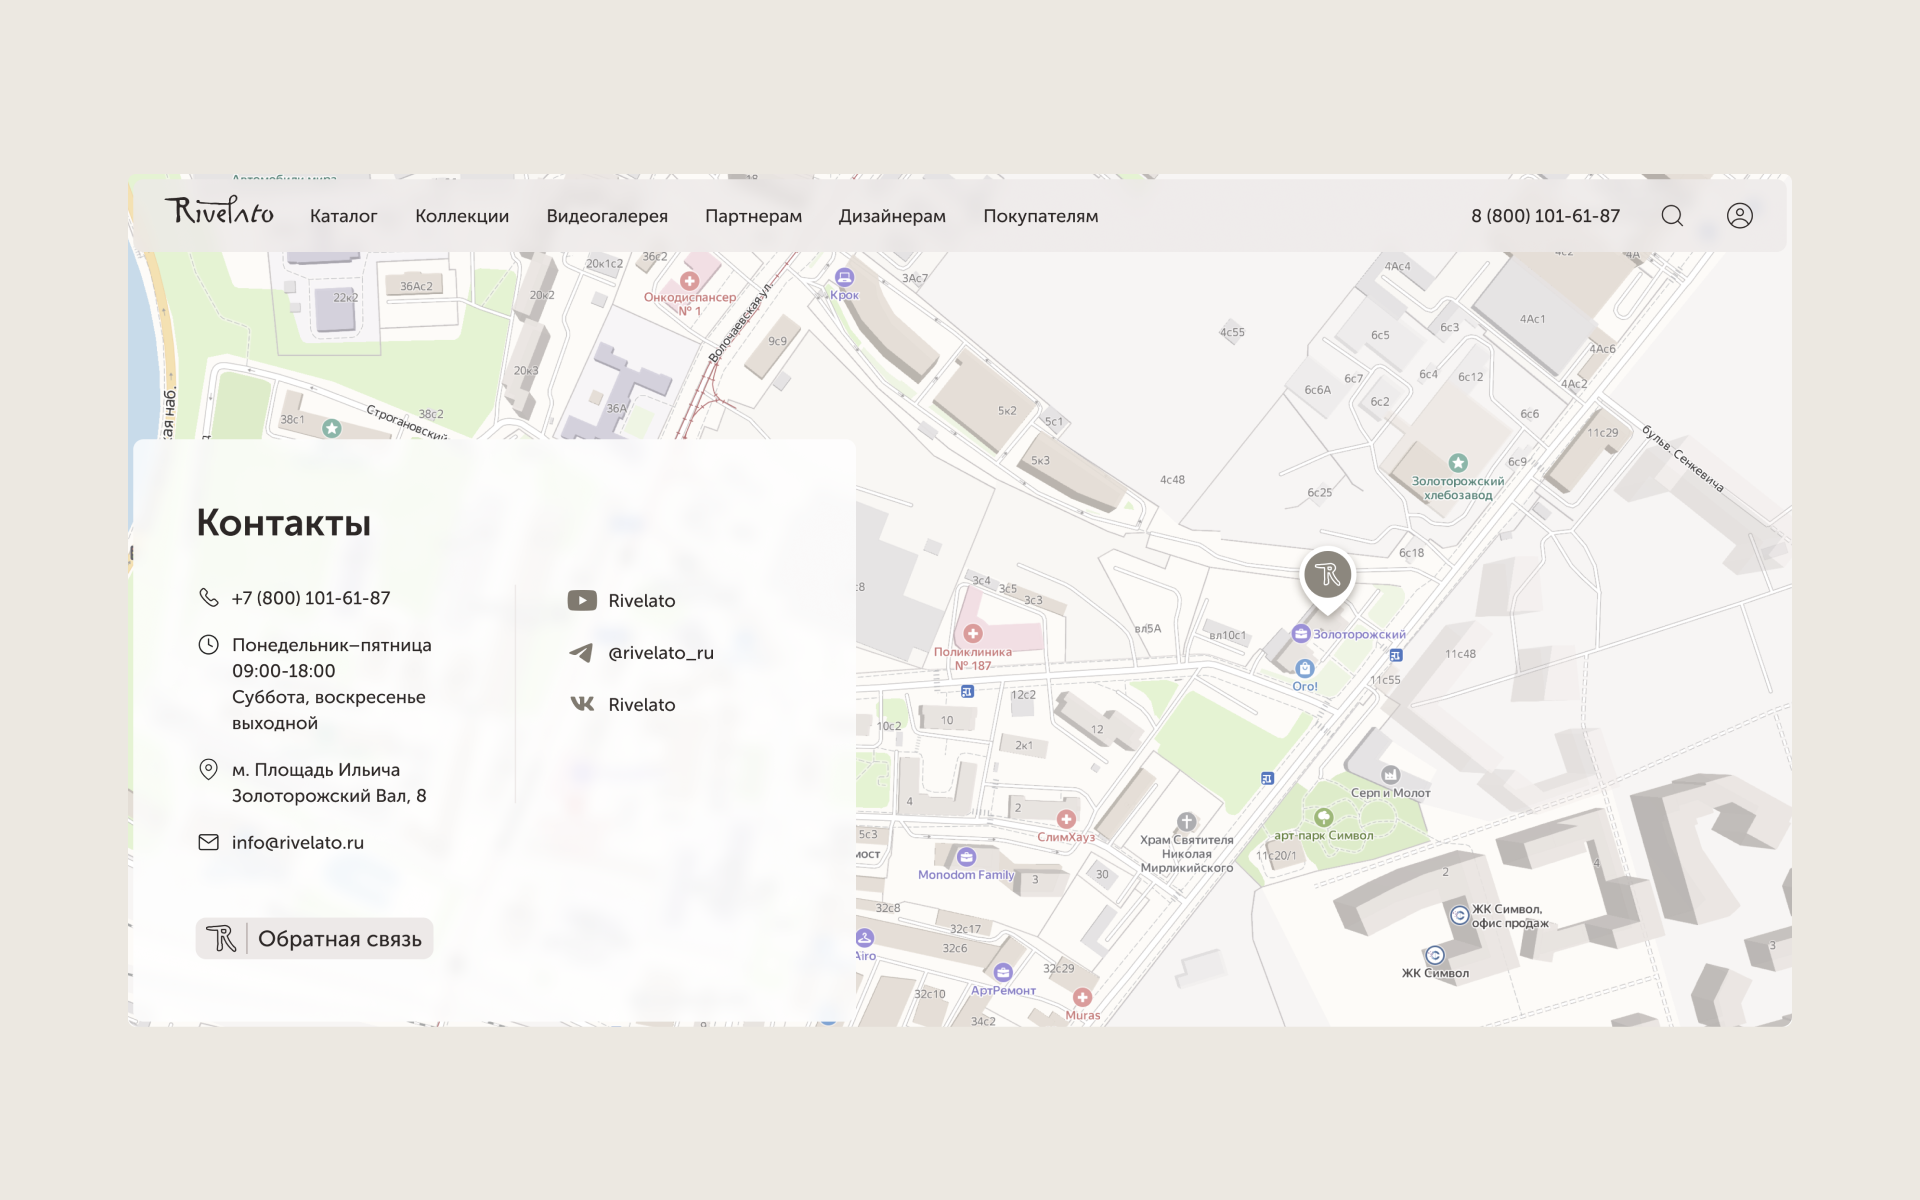This screenshot has height=1200, width=1920.
Task: Call header phone 8 (800) 101-61-87
Action: coord(1545,216)
